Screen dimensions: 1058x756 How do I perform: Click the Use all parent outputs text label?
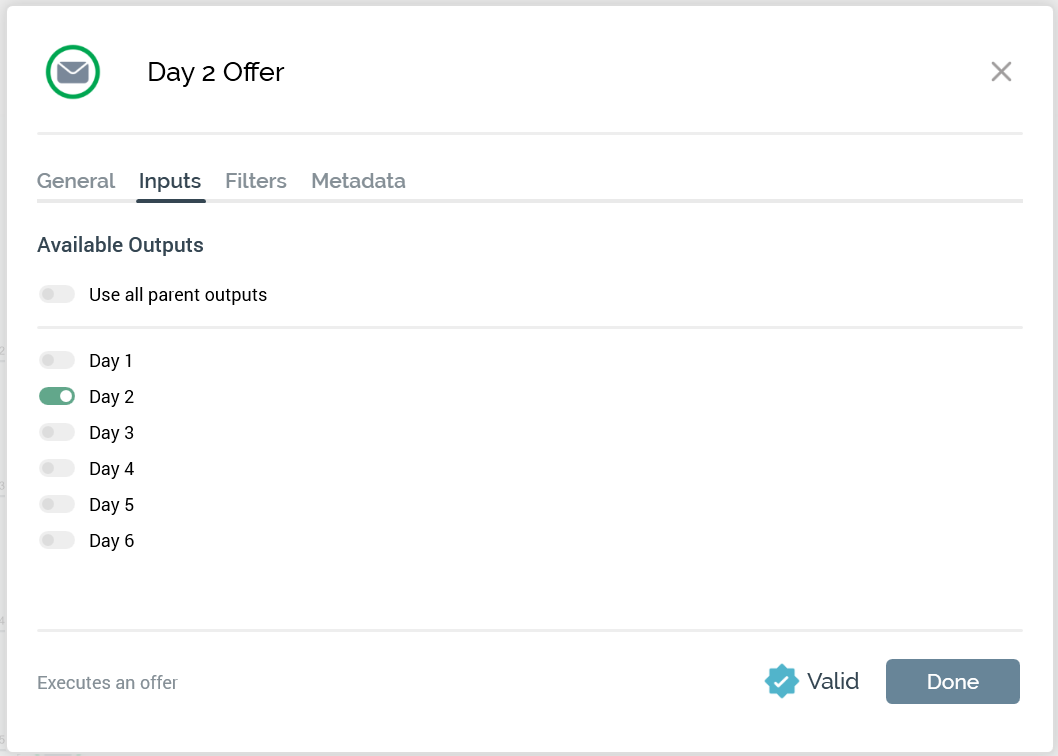pyautogui.click(x=178, y=295)
